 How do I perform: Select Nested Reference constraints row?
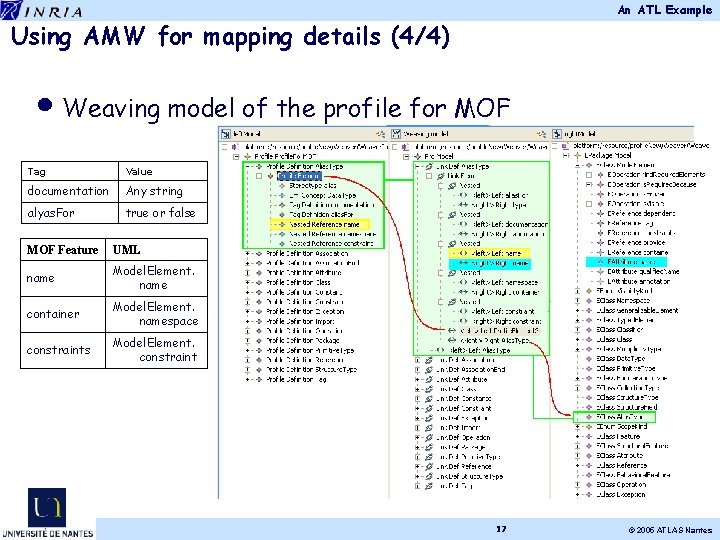coord(331,244)
